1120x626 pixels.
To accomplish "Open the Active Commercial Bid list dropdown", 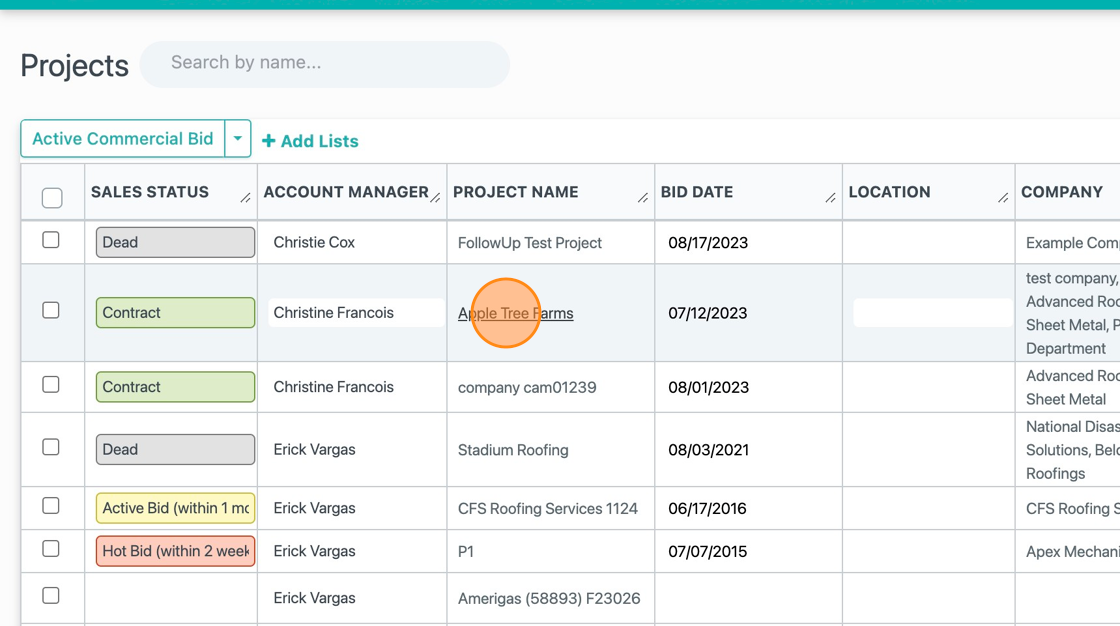I will [x=238, y=138].
